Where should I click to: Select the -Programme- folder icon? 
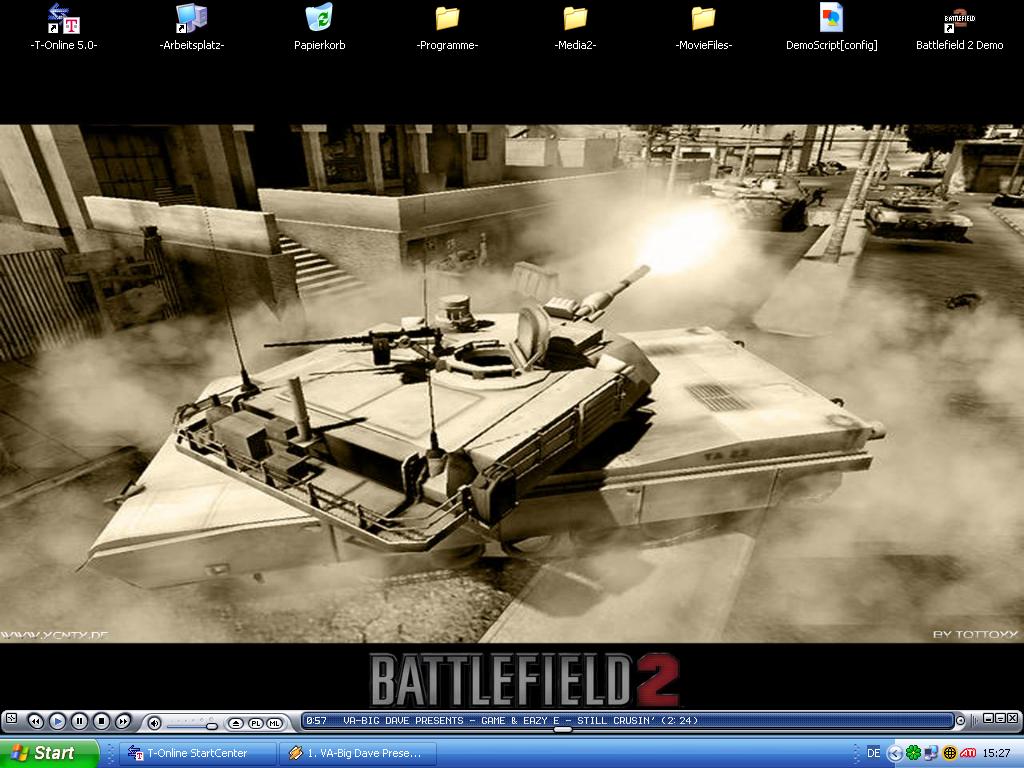[447, 28]
